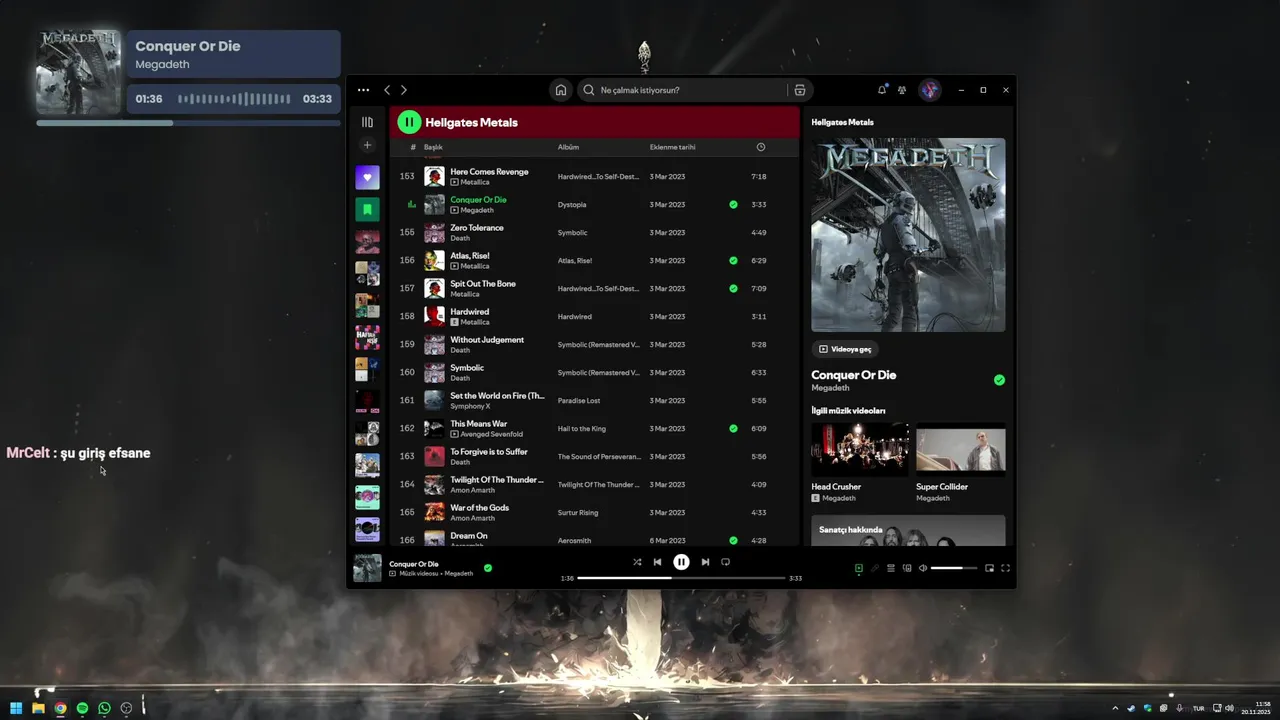Select the War of the Gods track
This screenshot has height=720, width=1280.
(594, 512)
